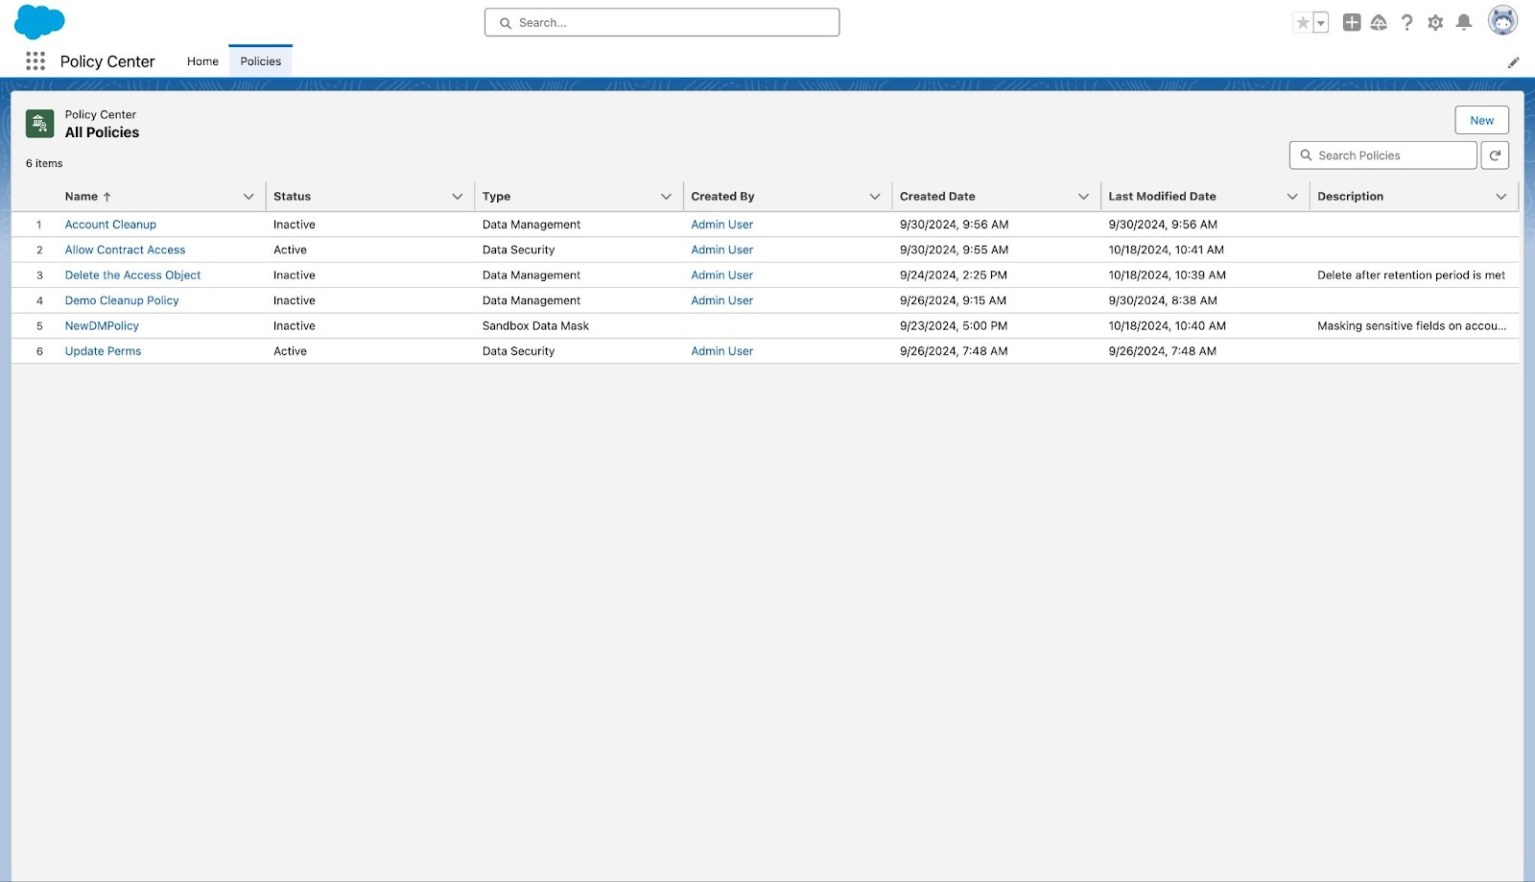Viewport: 1535px width, 882px height.
Task: Select the Policies tab
Action: 259,61
